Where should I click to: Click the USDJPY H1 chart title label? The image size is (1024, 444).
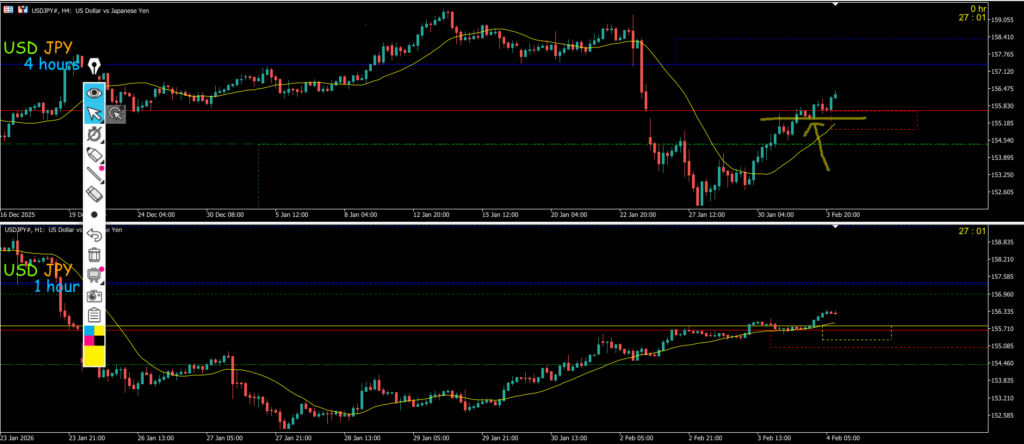point(63,230)
